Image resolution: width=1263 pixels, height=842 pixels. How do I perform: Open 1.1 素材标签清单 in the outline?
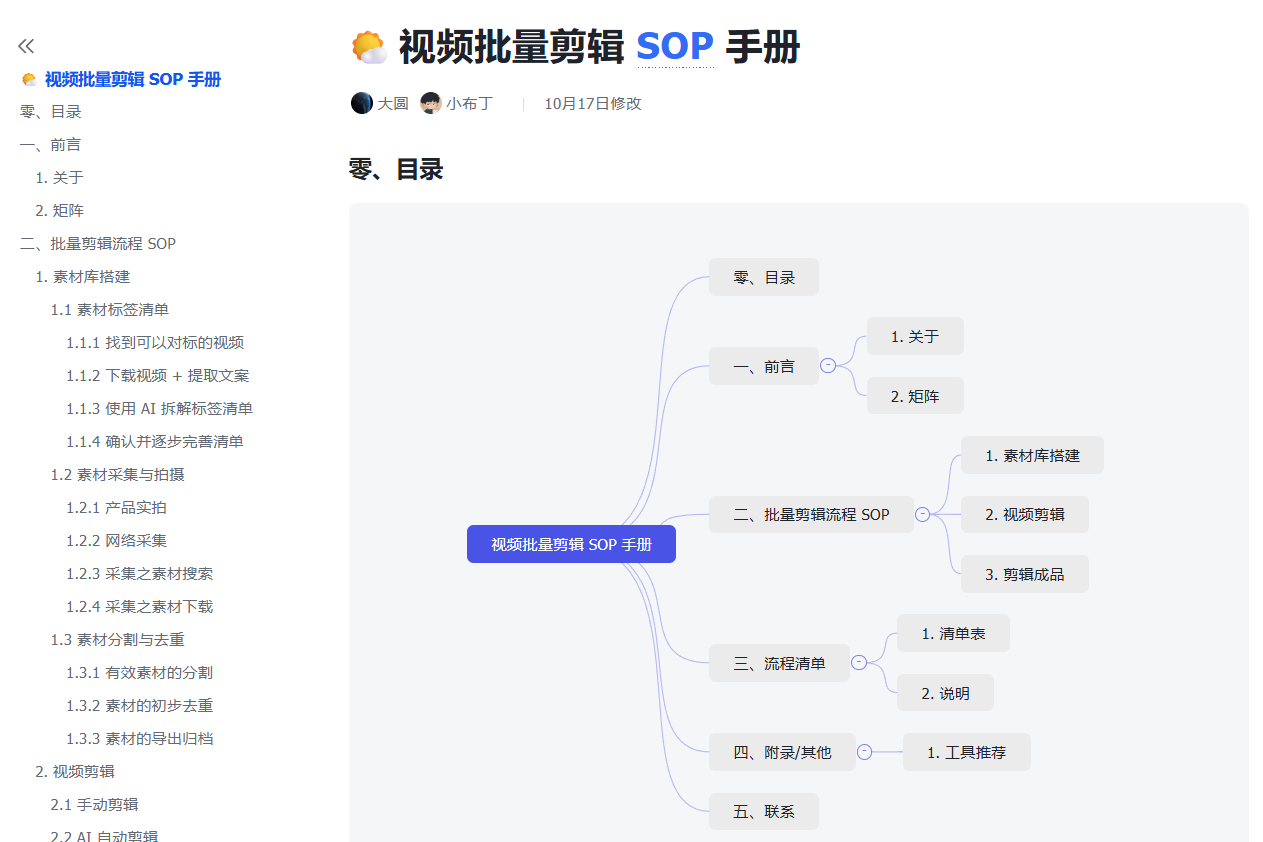click(110, 310)
